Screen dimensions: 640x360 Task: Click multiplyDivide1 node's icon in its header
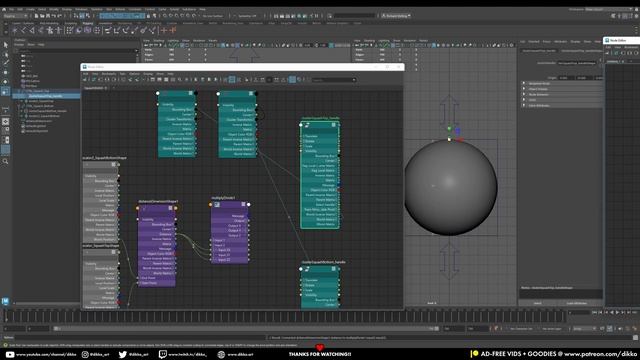tap(217, 204)
